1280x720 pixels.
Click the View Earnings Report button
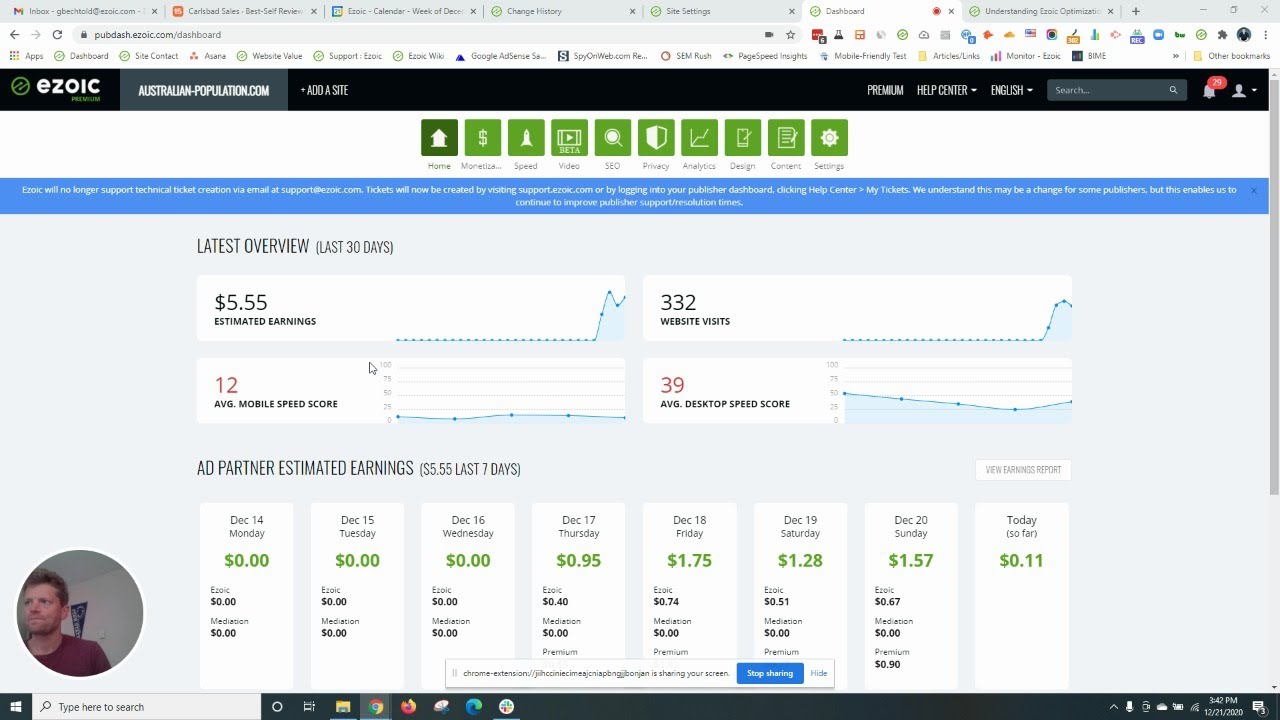1023,470
